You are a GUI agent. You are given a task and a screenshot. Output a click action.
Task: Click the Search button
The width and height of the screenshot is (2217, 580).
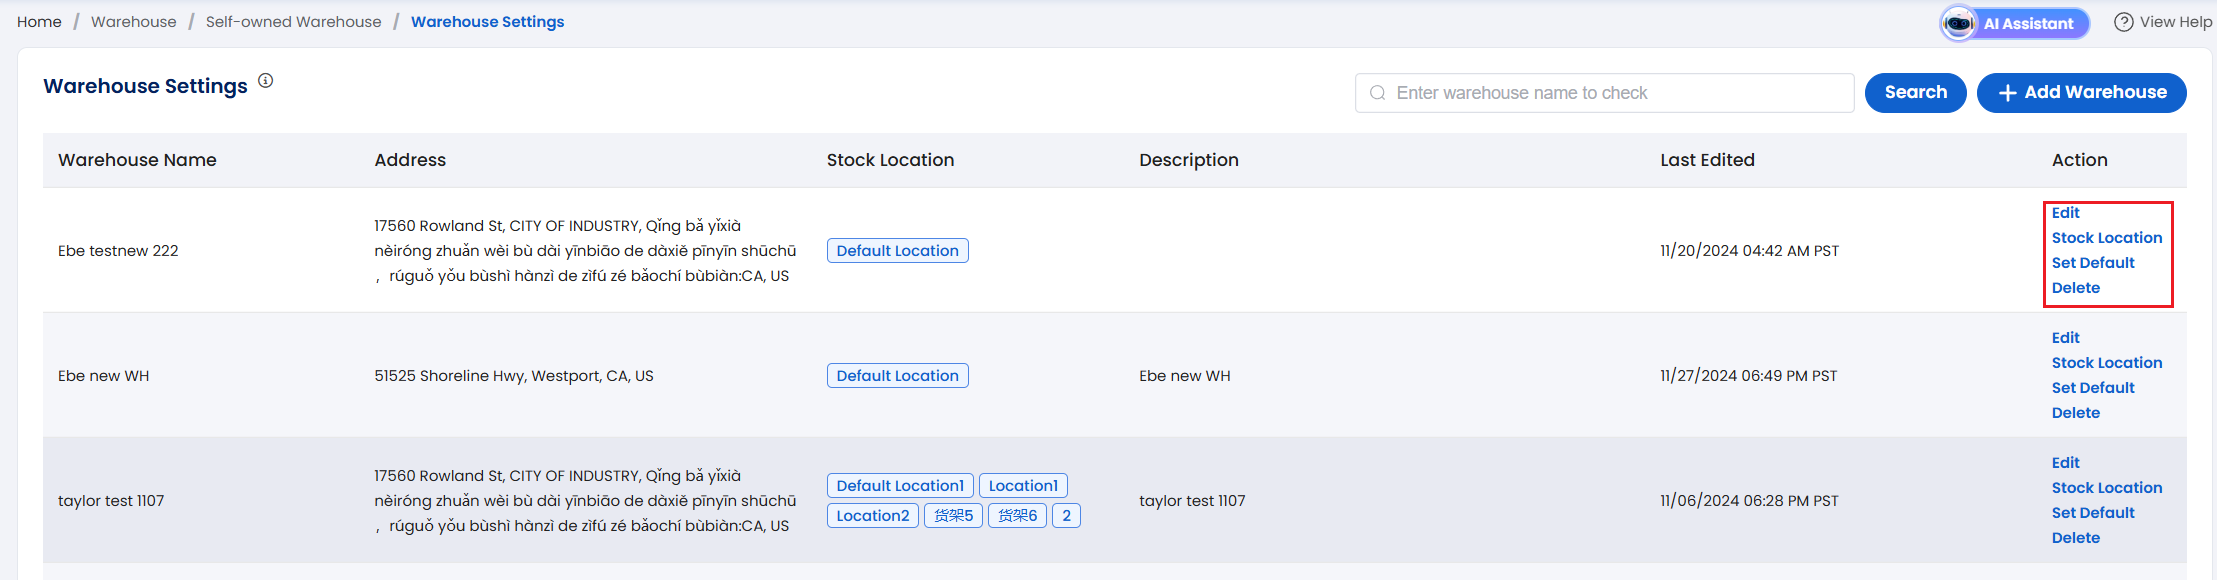[1916, 93]
